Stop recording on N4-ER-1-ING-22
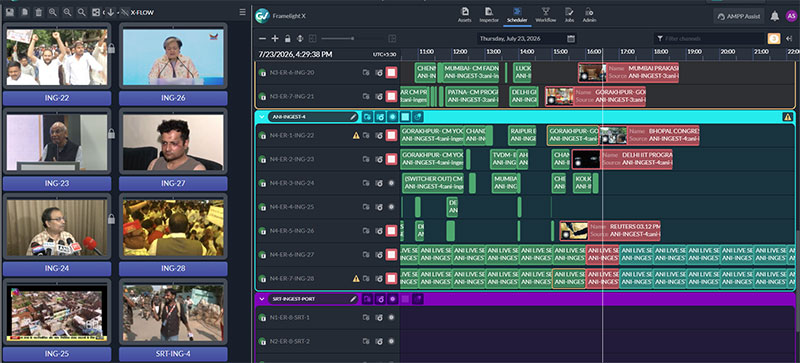 click(x=391, y=136)
